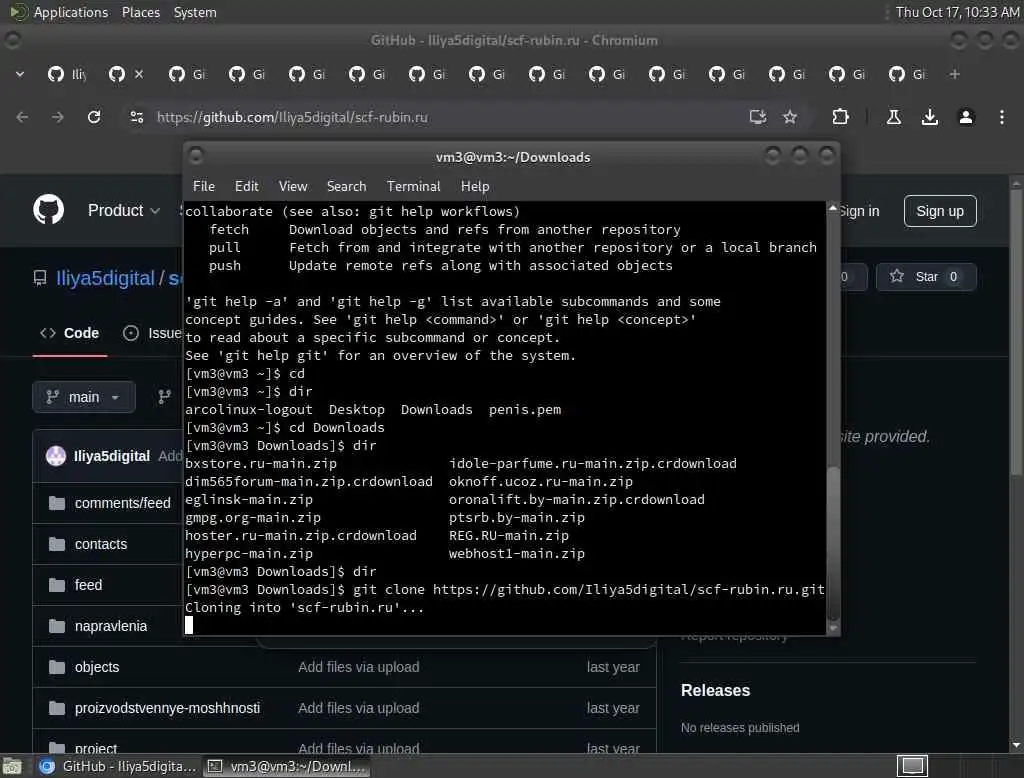1024x778 pixels.
Task: Click Iliya5digital commit author name
Action: tap(112, 456)
